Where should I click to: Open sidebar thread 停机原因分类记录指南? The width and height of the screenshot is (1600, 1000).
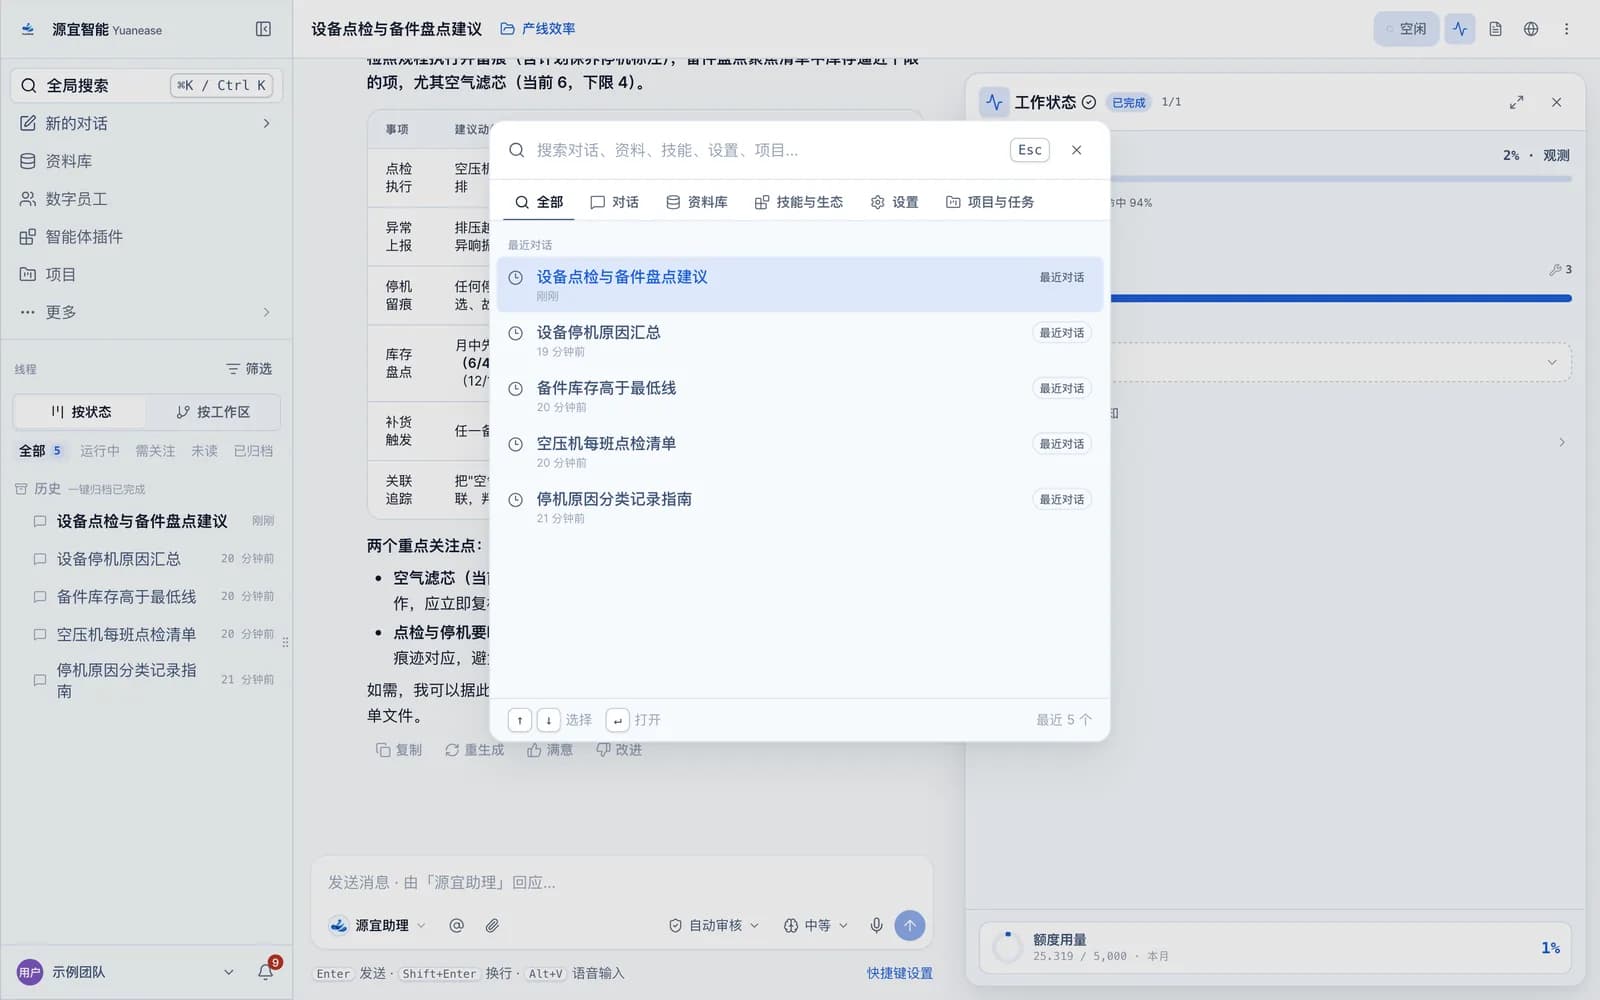(x=154, y=680)
